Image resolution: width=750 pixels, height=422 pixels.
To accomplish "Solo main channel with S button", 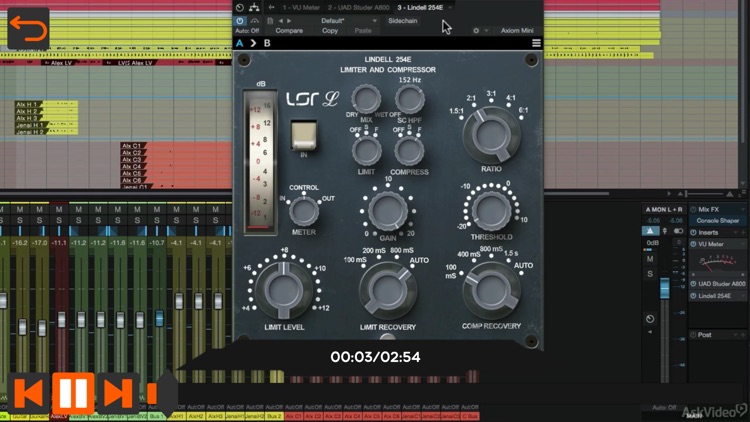I will [650, 274].
